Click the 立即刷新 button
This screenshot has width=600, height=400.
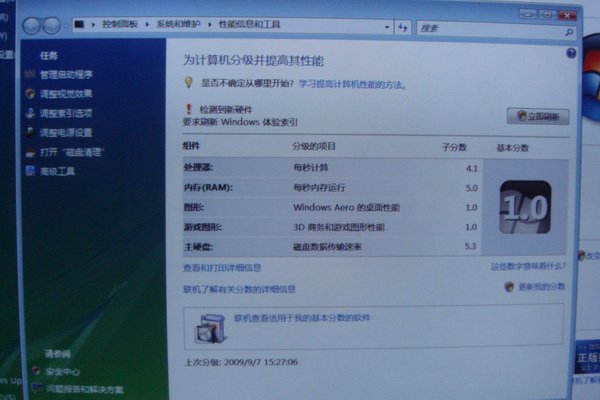pos(538,116)
